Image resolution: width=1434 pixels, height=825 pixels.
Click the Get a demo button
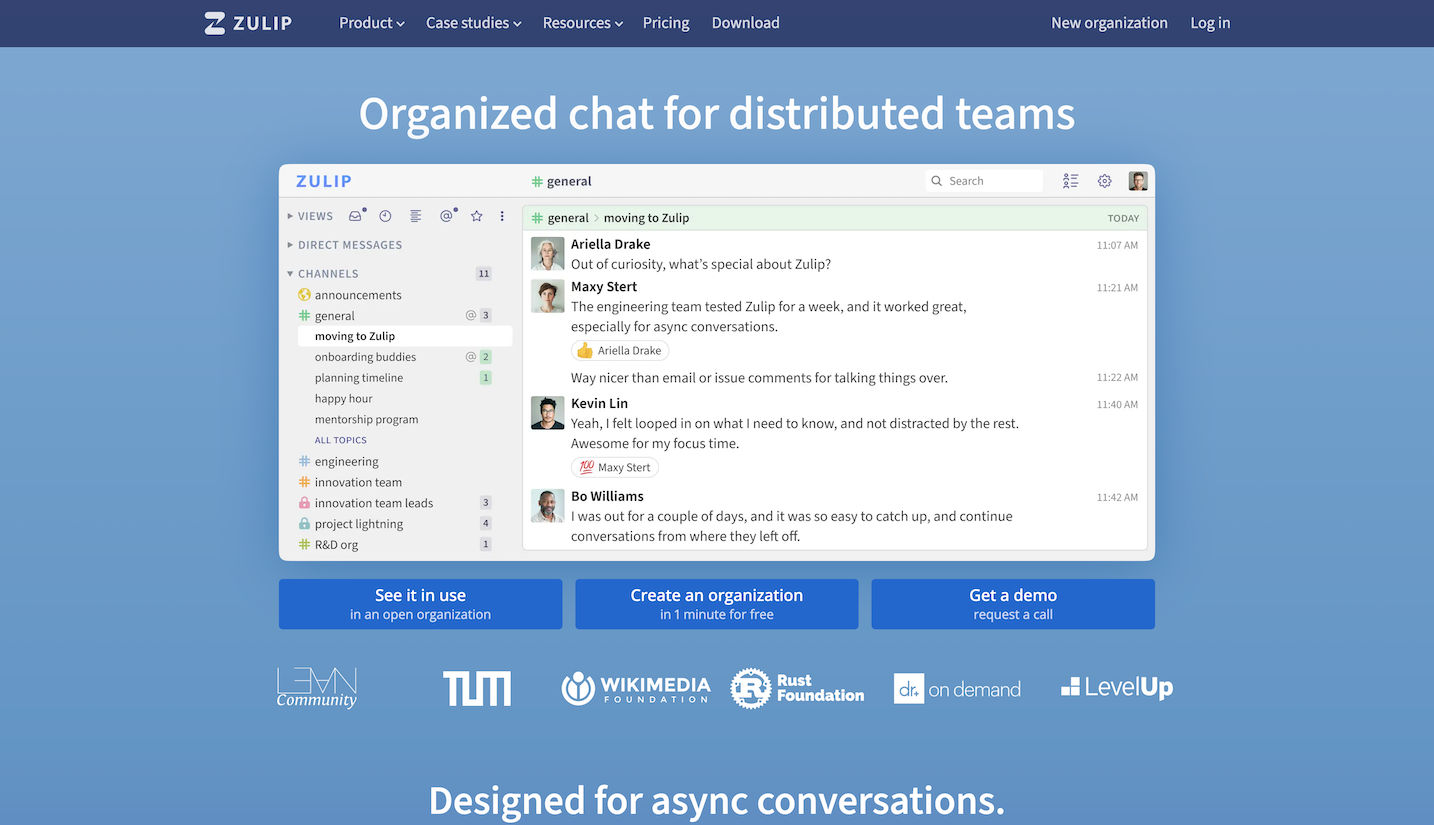click(1013, 604)
